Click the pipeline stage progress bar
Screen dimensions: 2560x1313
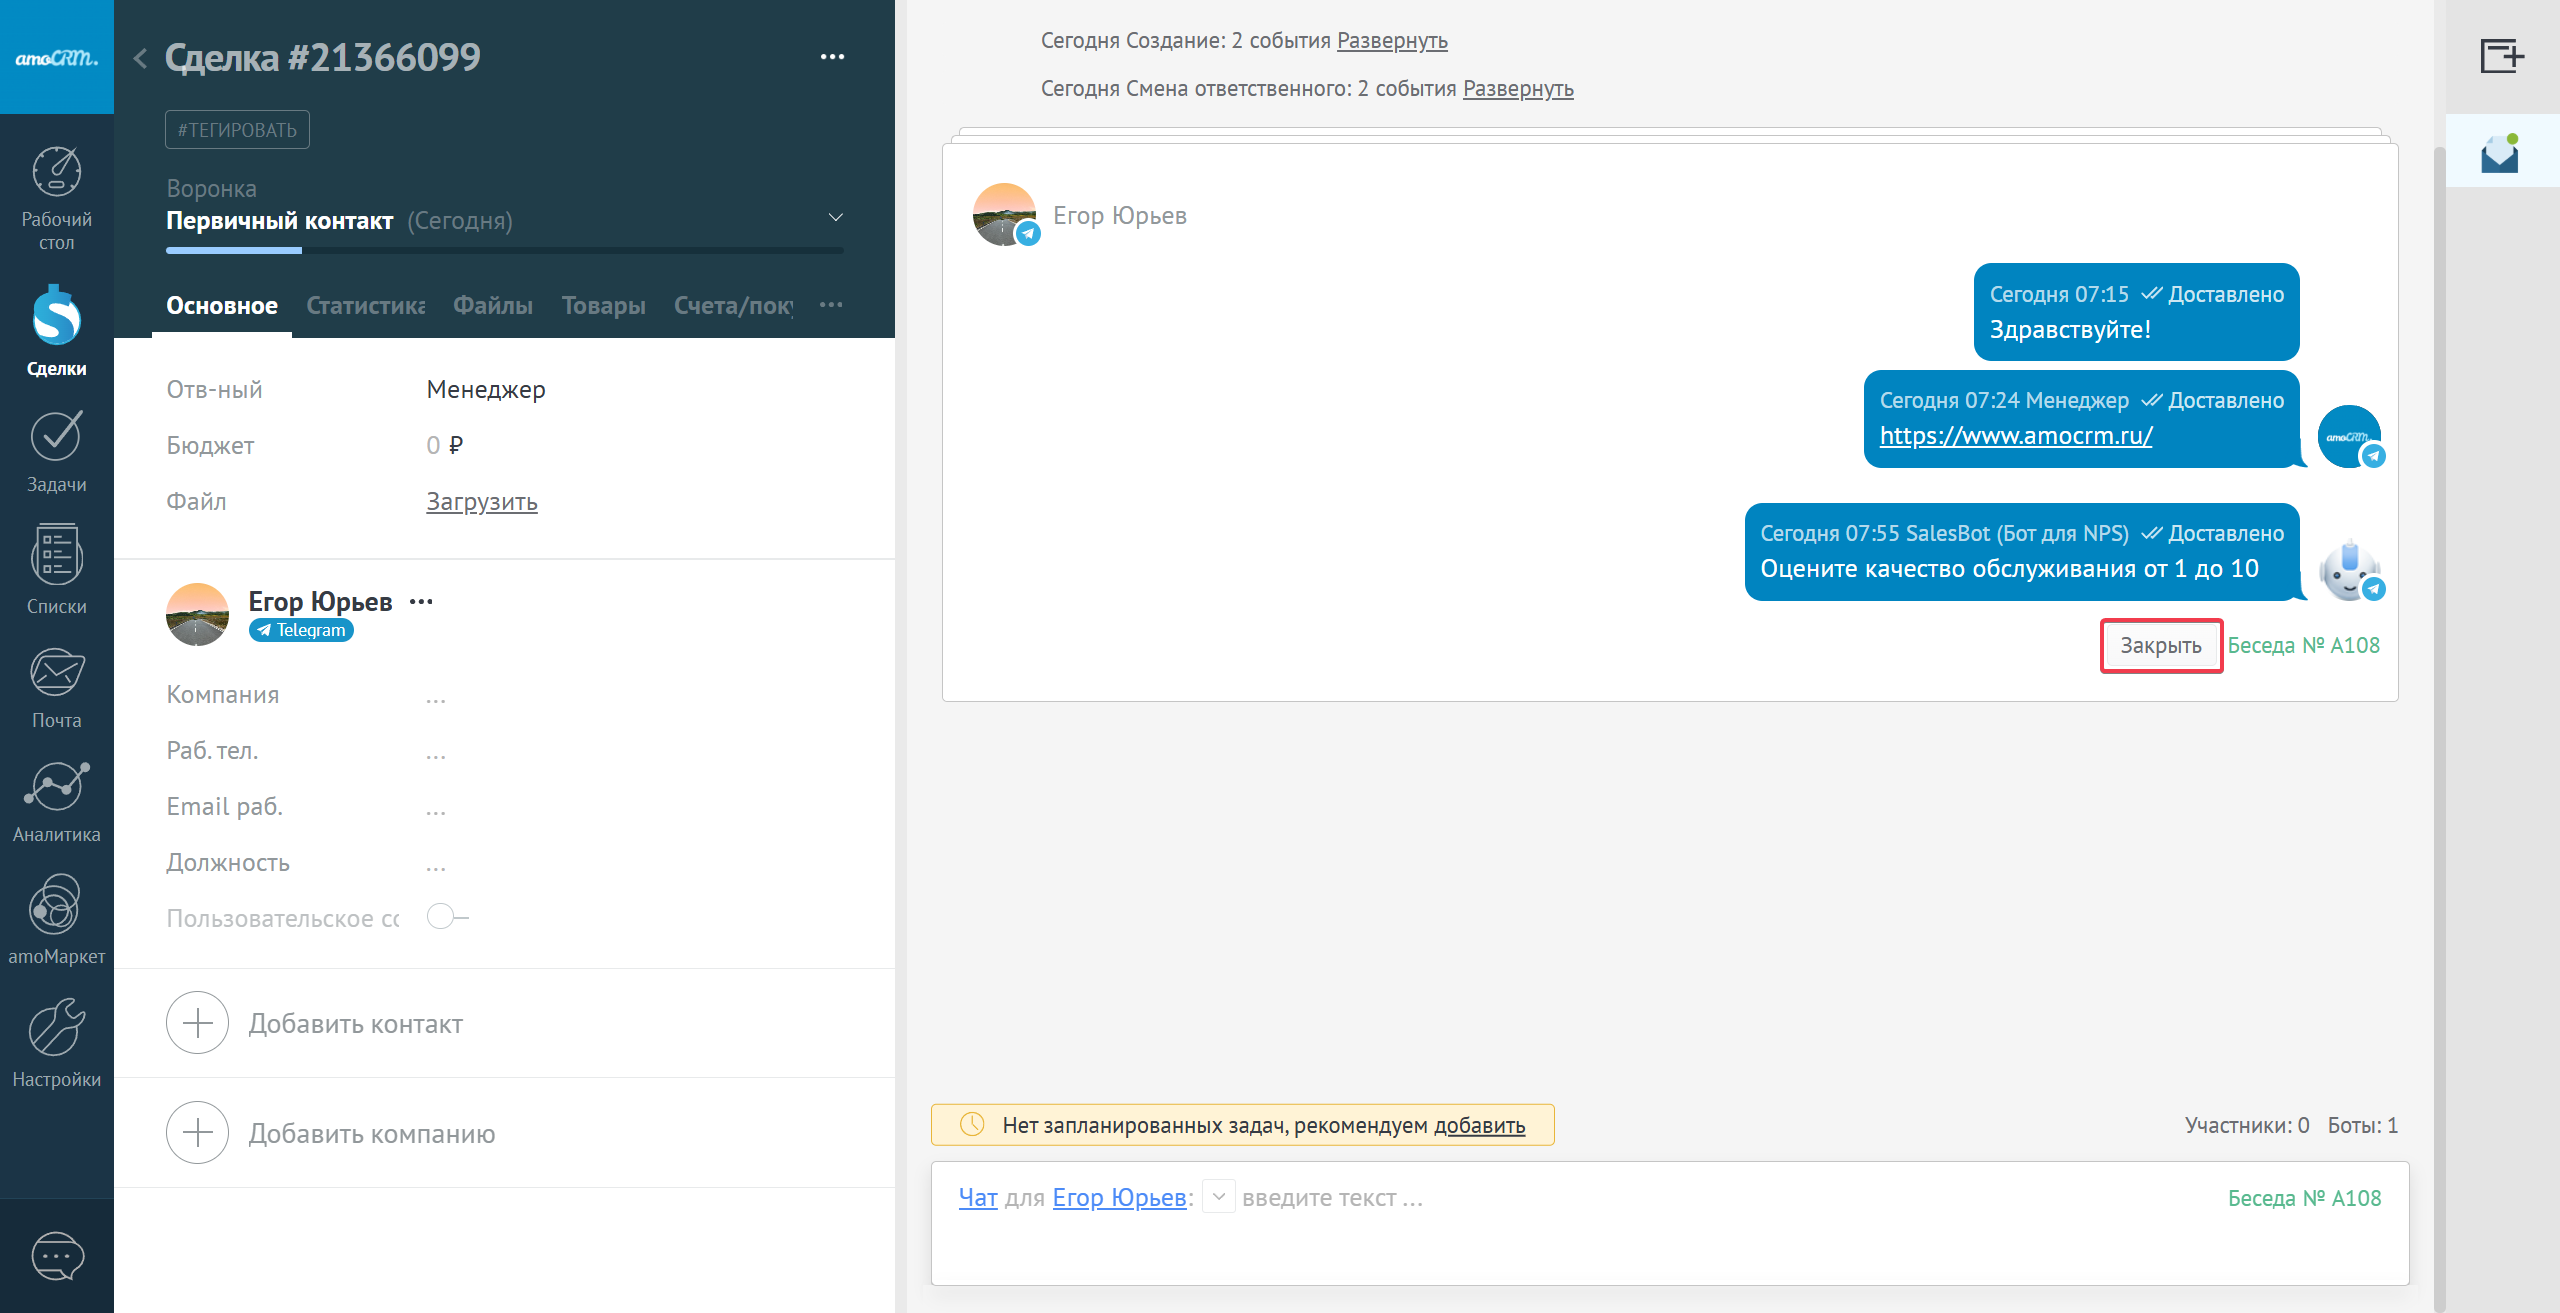(504, 250)
